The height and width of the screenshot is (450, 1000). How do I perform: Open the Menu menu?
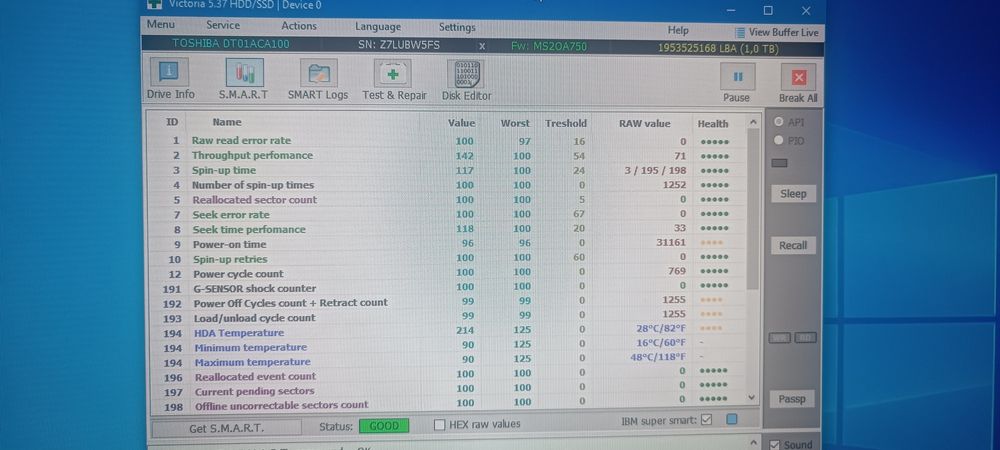click(161, 24)
